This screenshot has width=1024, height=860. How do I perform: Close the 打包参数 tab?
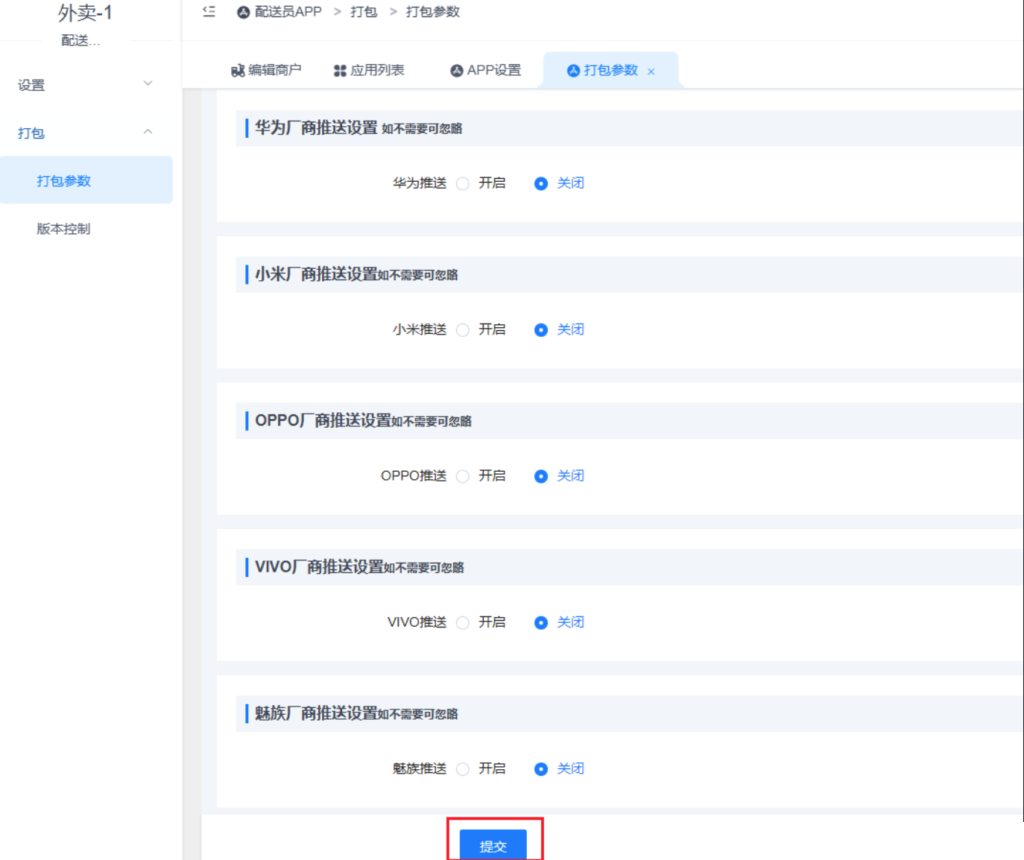click(651, 72)
